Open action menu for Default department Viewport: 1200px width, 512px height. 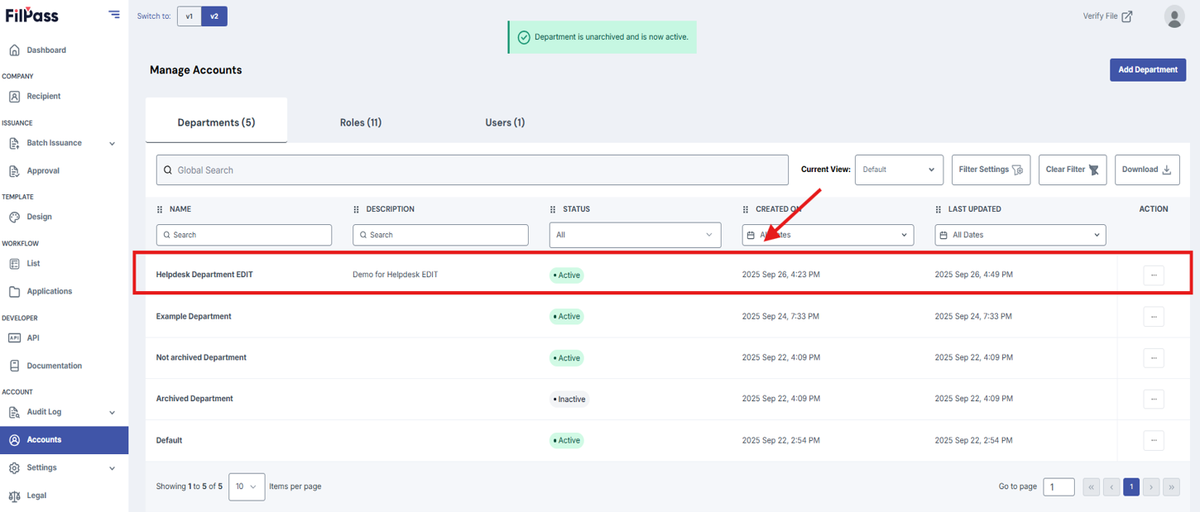pyautogui.click(x=1153, y=440)
